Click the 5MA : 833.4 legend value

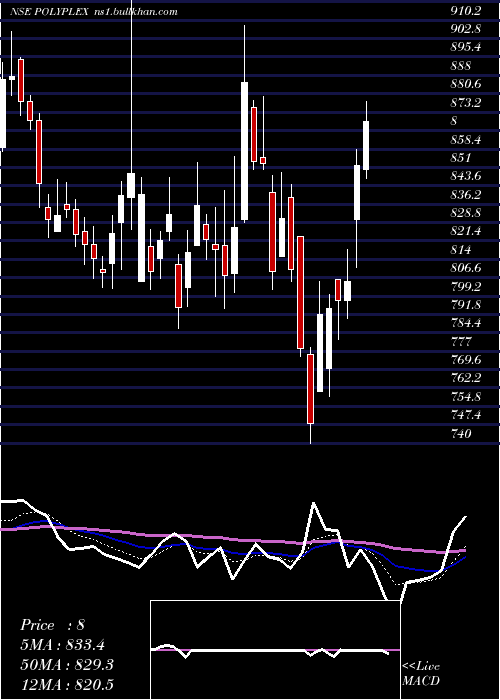[65, 645]
